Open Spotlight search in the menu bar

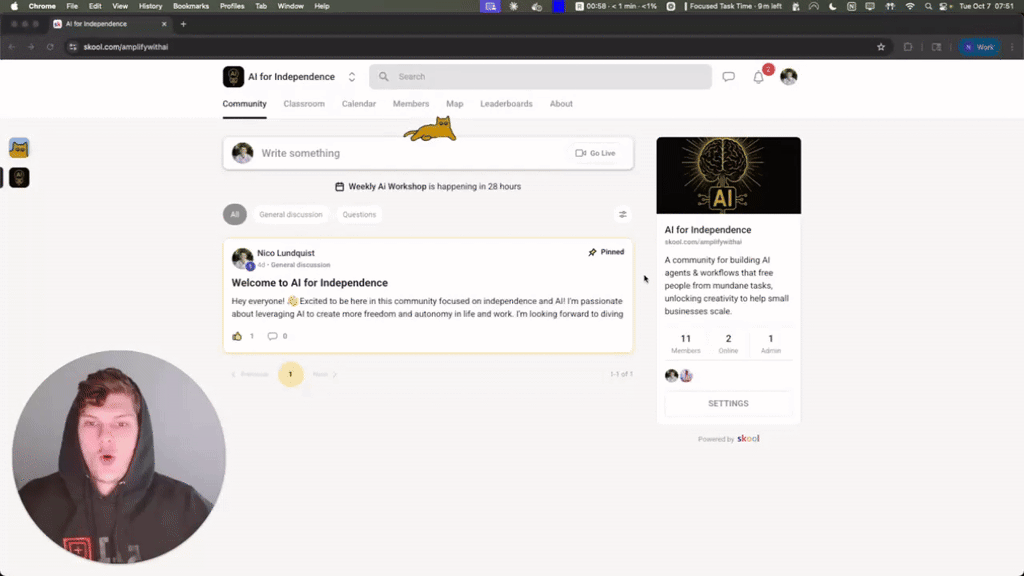click(928, 6)
